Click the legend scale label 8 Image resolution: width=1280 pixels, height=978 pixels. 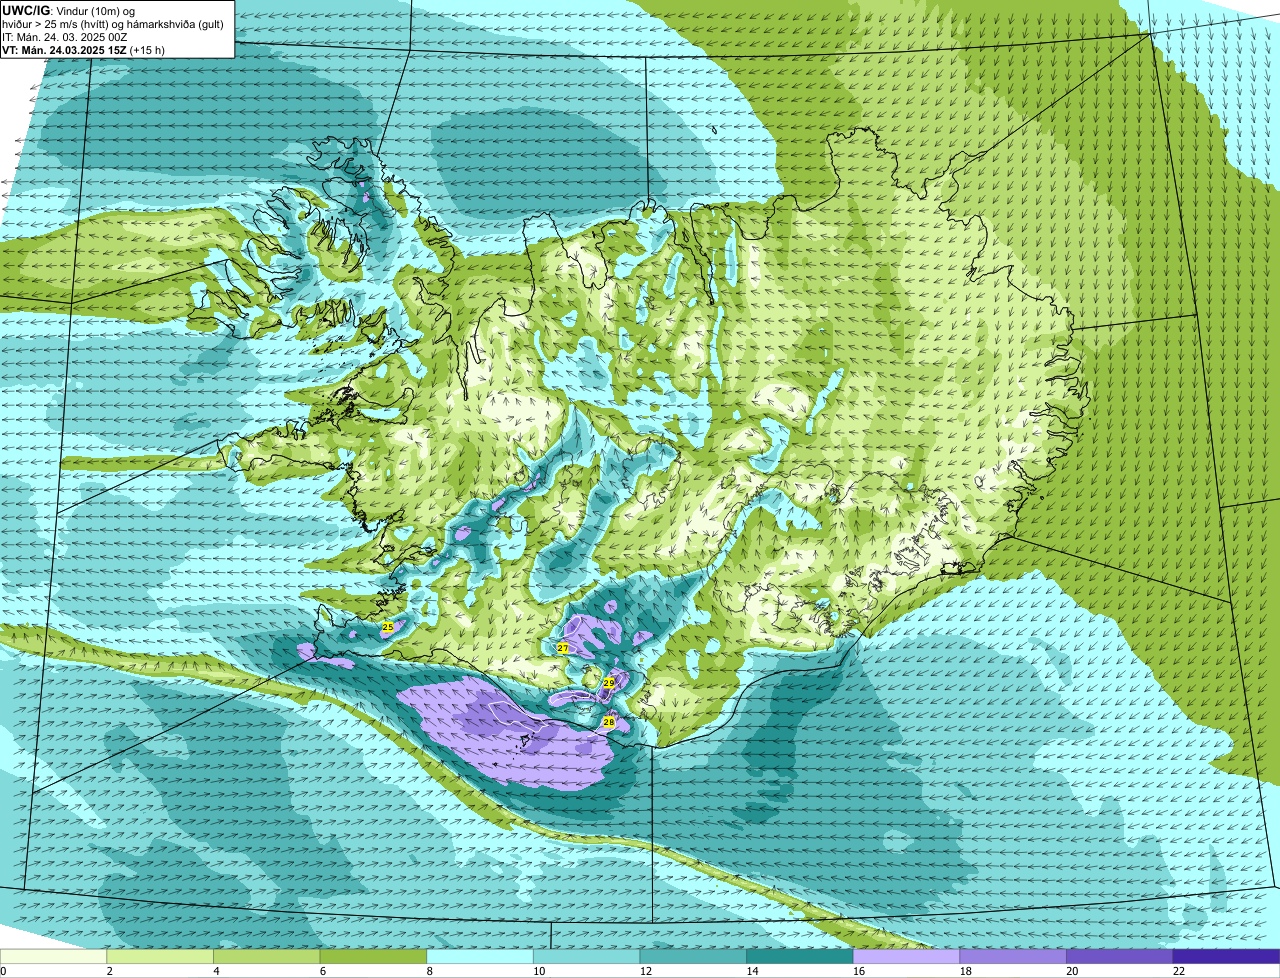pos(429,971)
